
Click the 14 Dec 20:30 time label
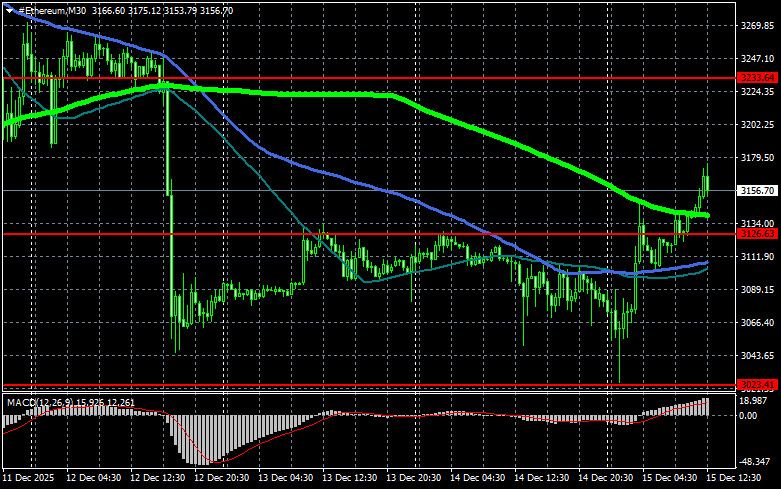(x=606, y=478)
